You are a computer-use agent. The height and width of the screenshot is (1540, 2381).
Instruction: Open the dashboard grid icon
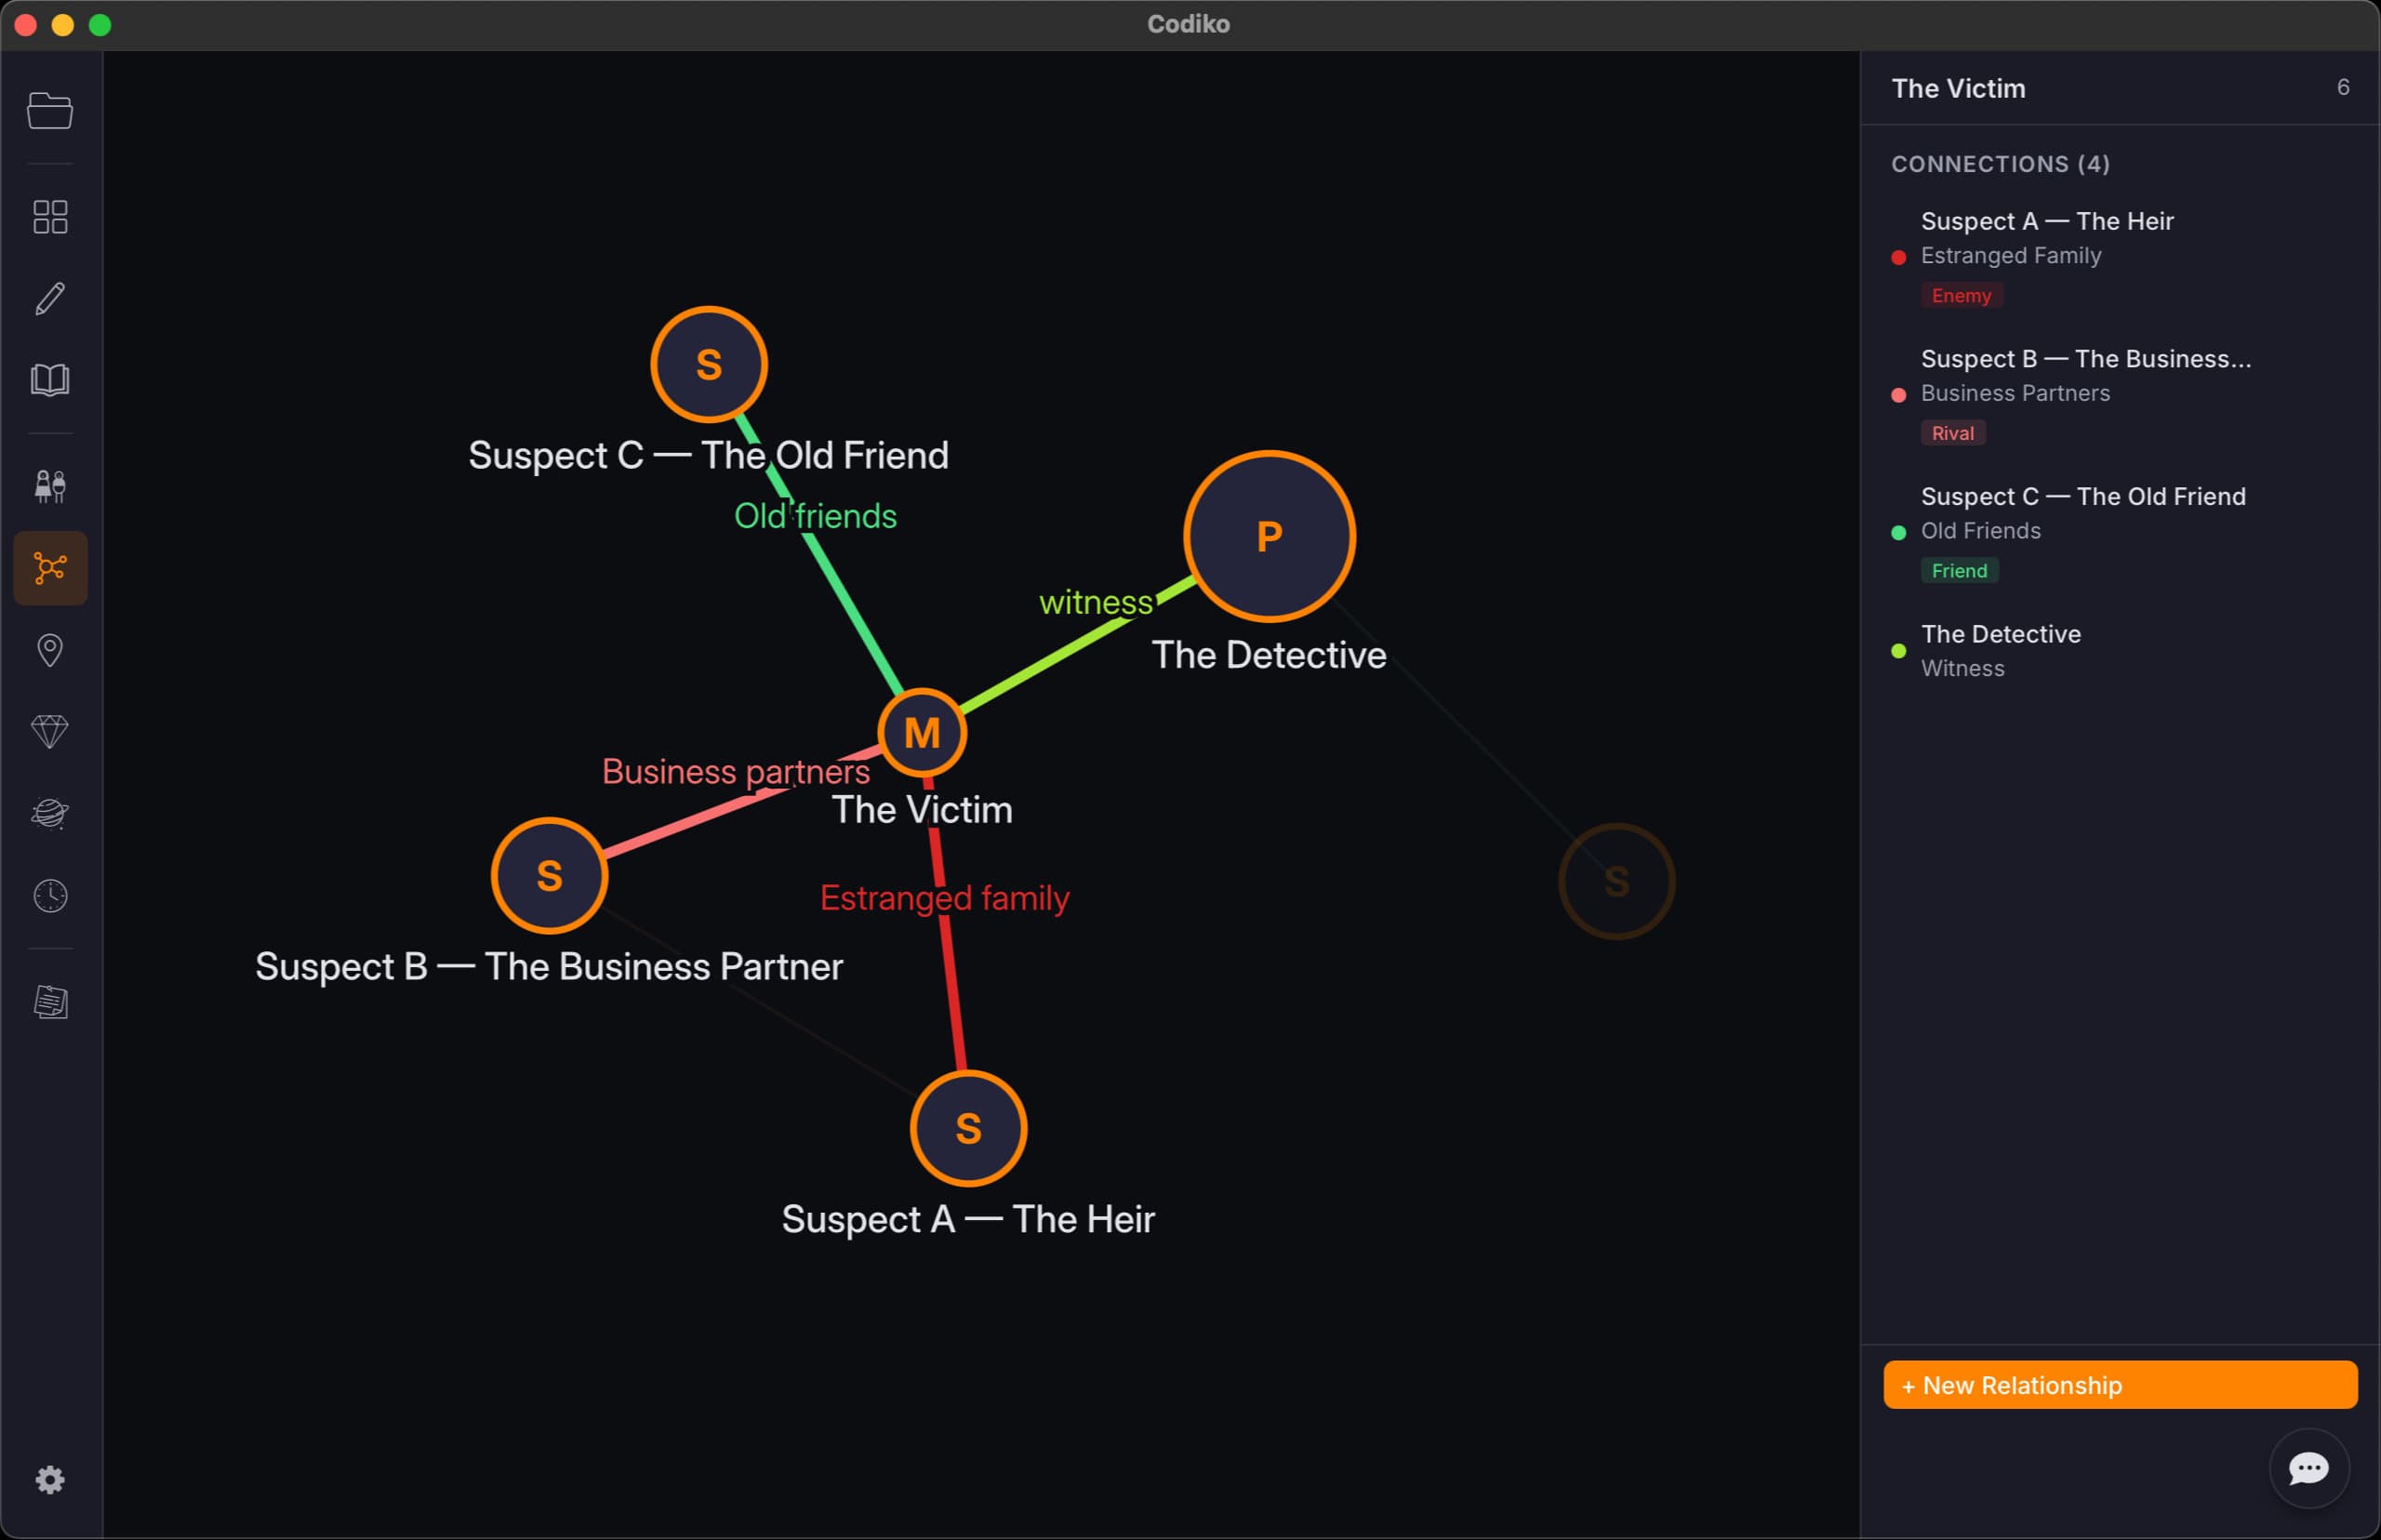(50, 217)
